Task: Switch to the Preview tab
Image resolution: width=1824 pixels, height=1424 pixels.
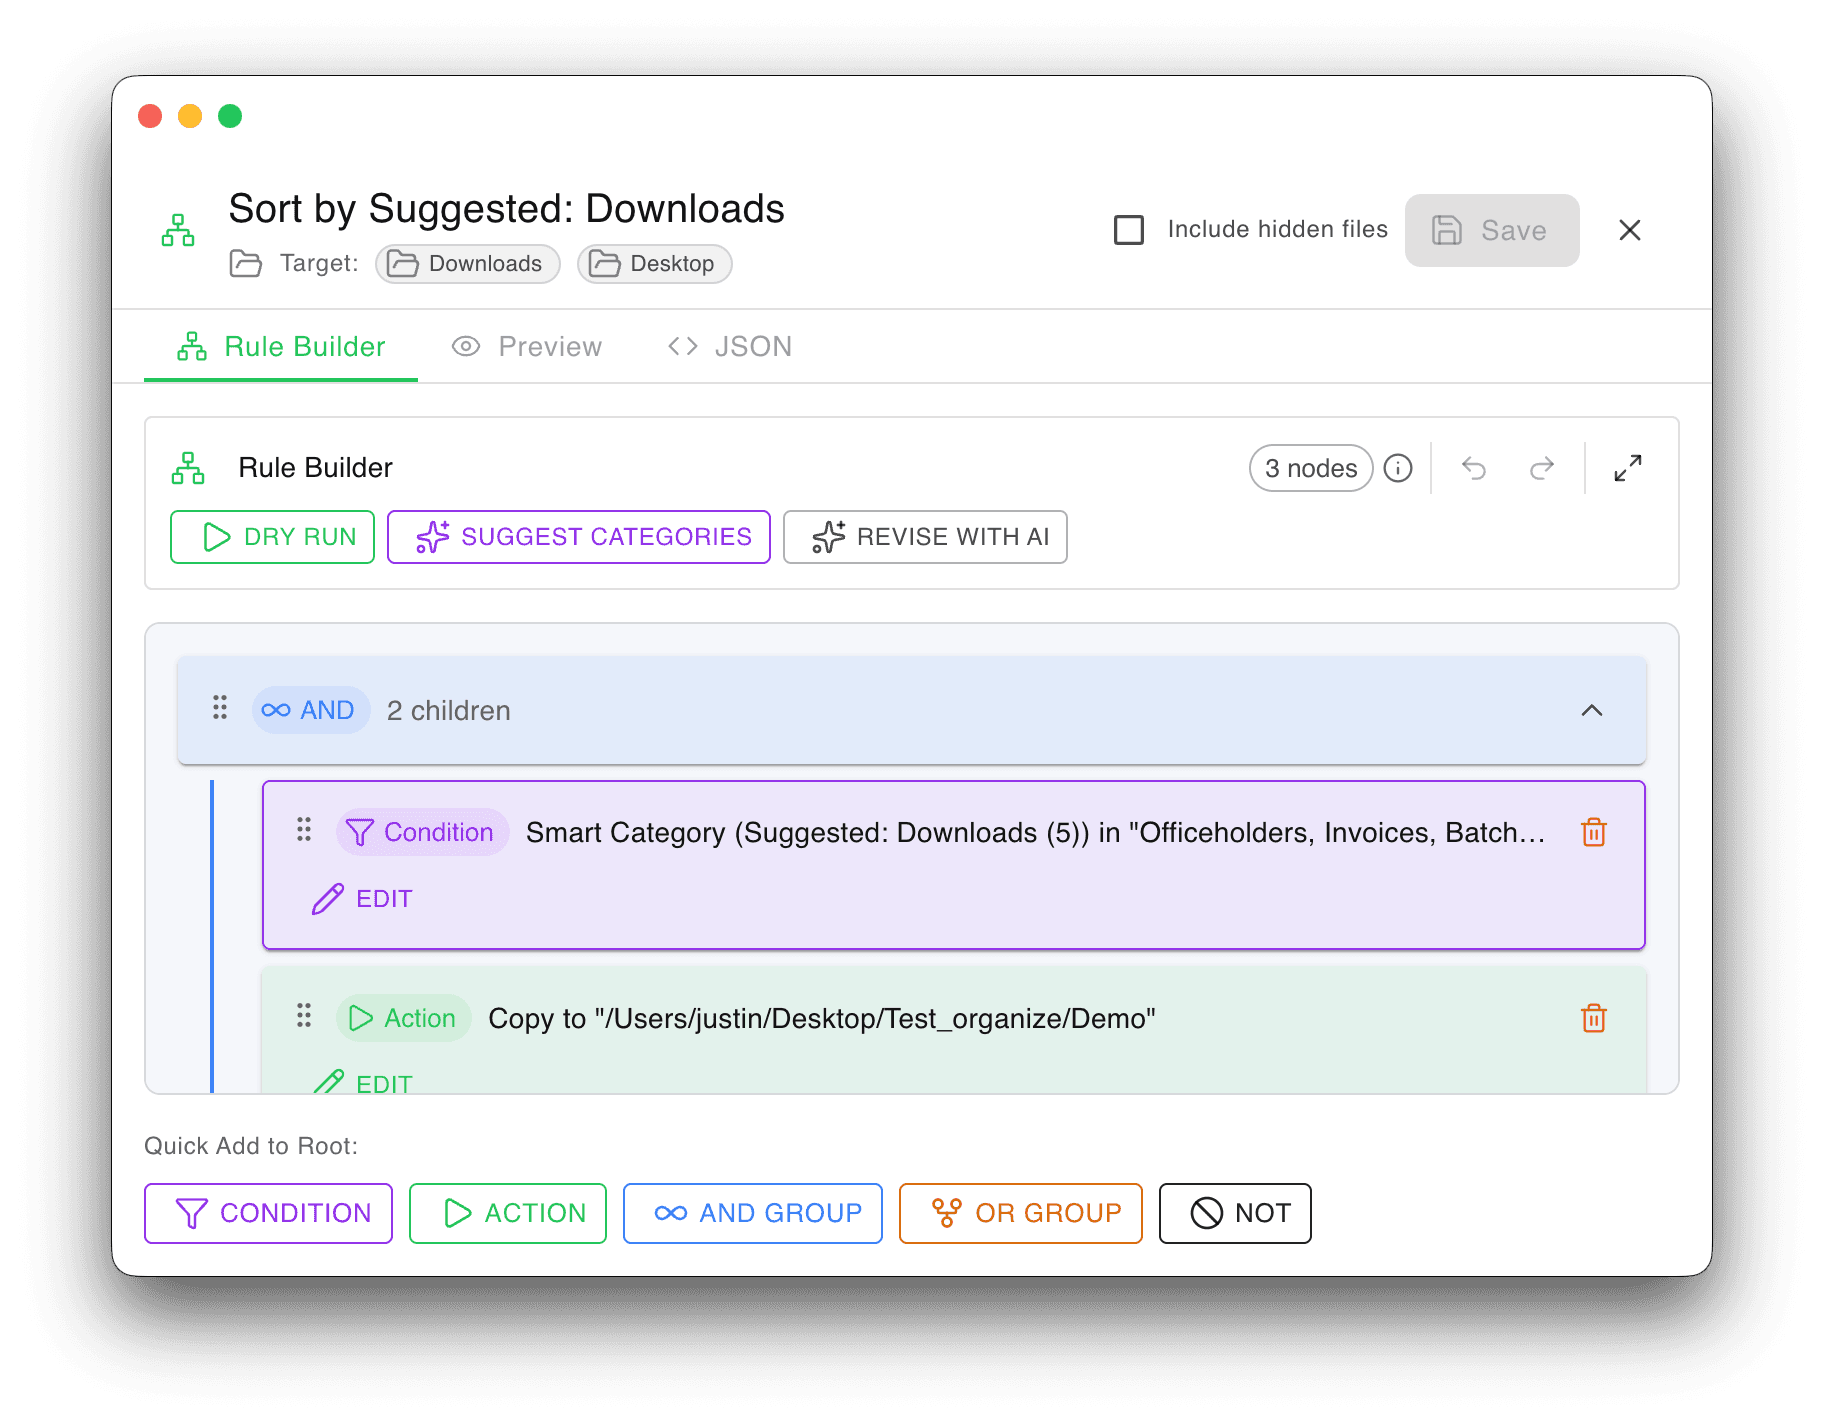Action: pyautogui.click(x=527, y=347)
